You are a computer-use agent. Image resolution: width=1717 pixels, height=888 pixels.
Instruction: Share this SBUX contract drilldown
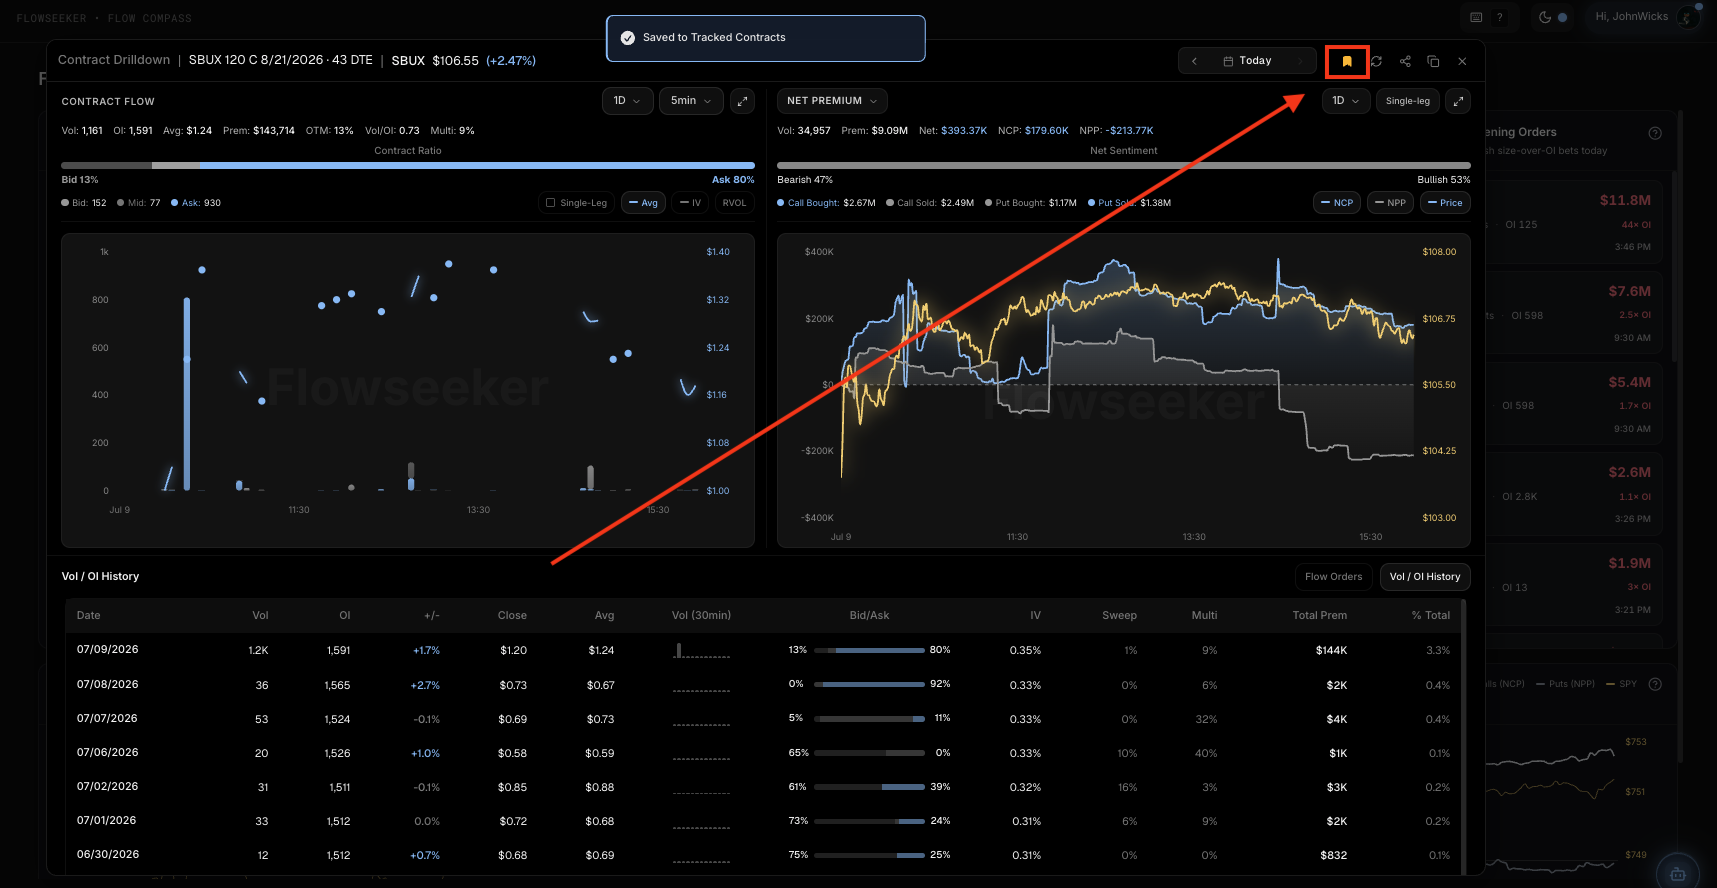(1405, 61)
